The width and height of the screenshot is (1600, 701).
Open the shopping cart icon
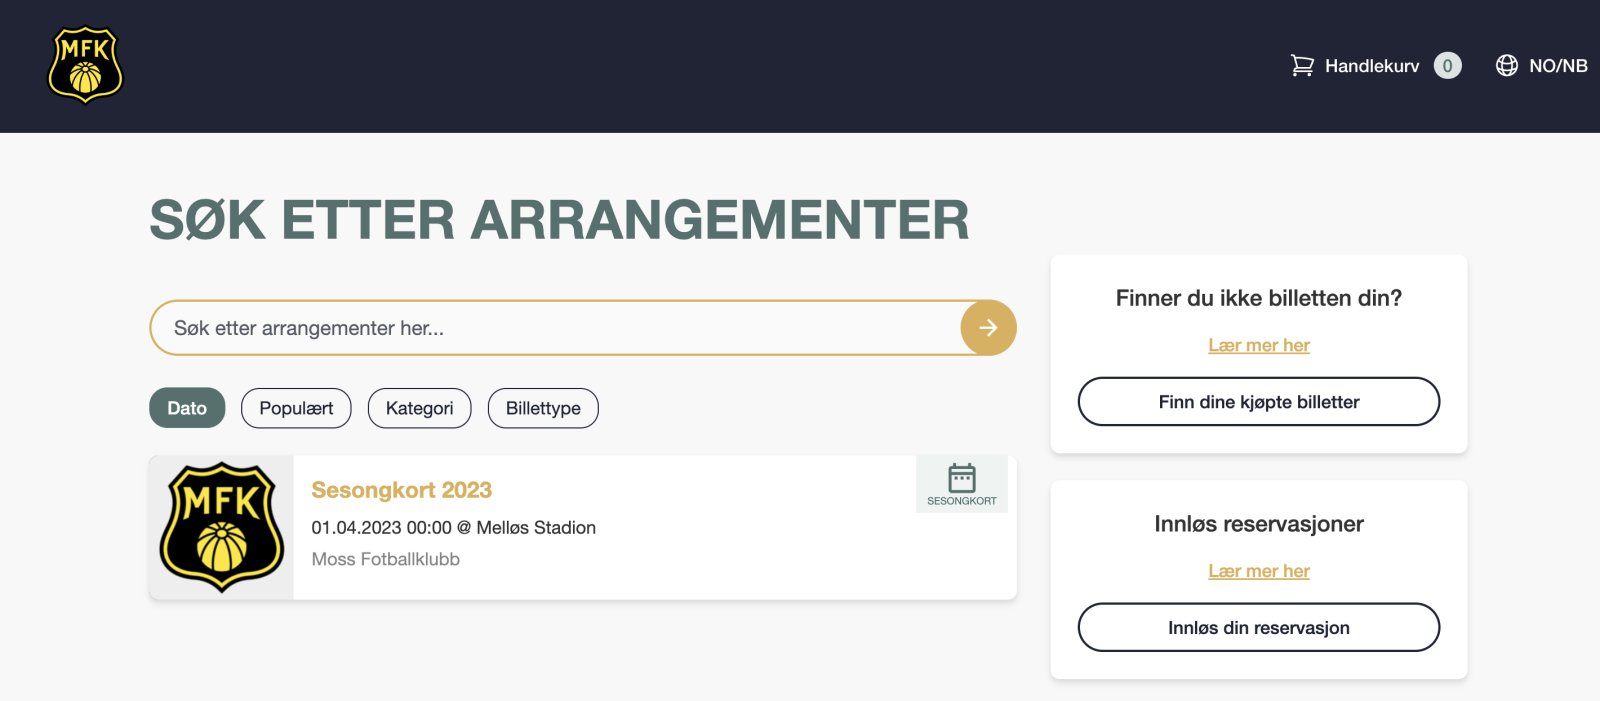[x=1301, y=66]
